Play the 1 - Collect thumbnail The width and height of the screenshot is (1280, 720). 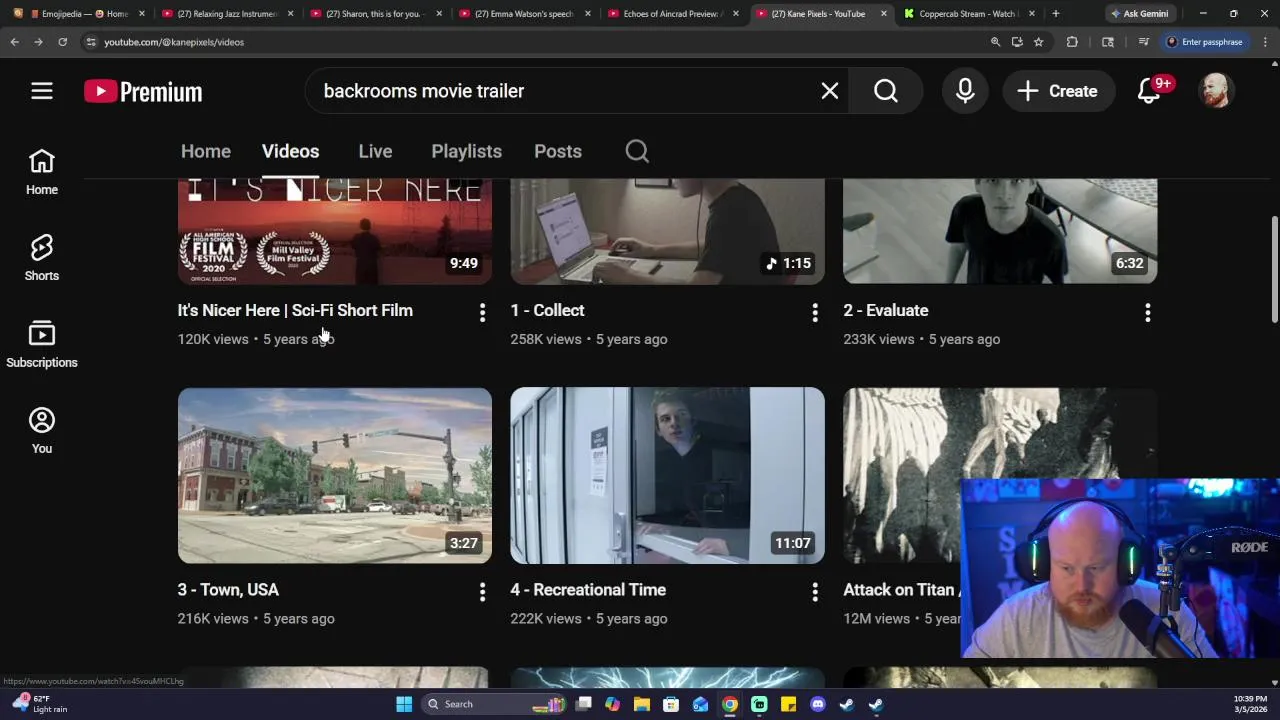pos(667,231)
